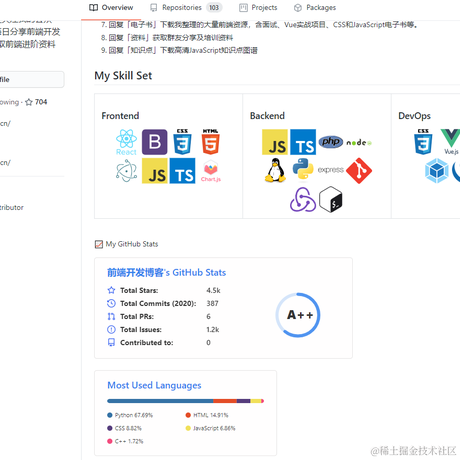The width and height of the screenshot is (460, 460).
Task: Click the Backend column heading
Action: point(267,116)
